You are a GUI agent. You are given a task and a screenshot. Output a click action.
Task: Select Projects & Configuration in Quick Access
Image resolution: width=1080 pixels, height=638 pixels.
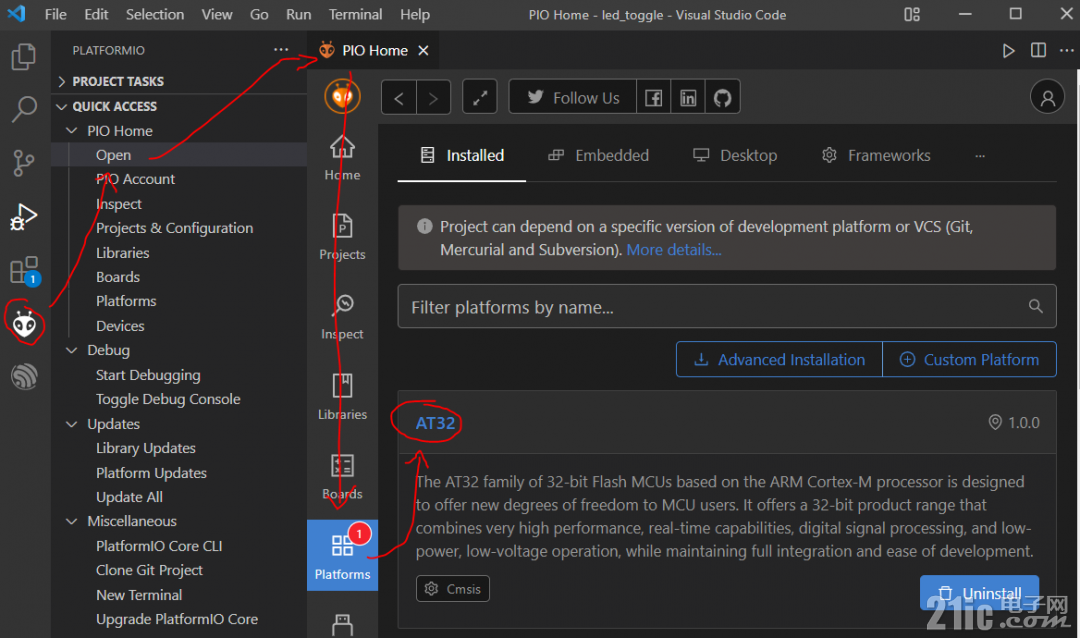pos(174,228)
